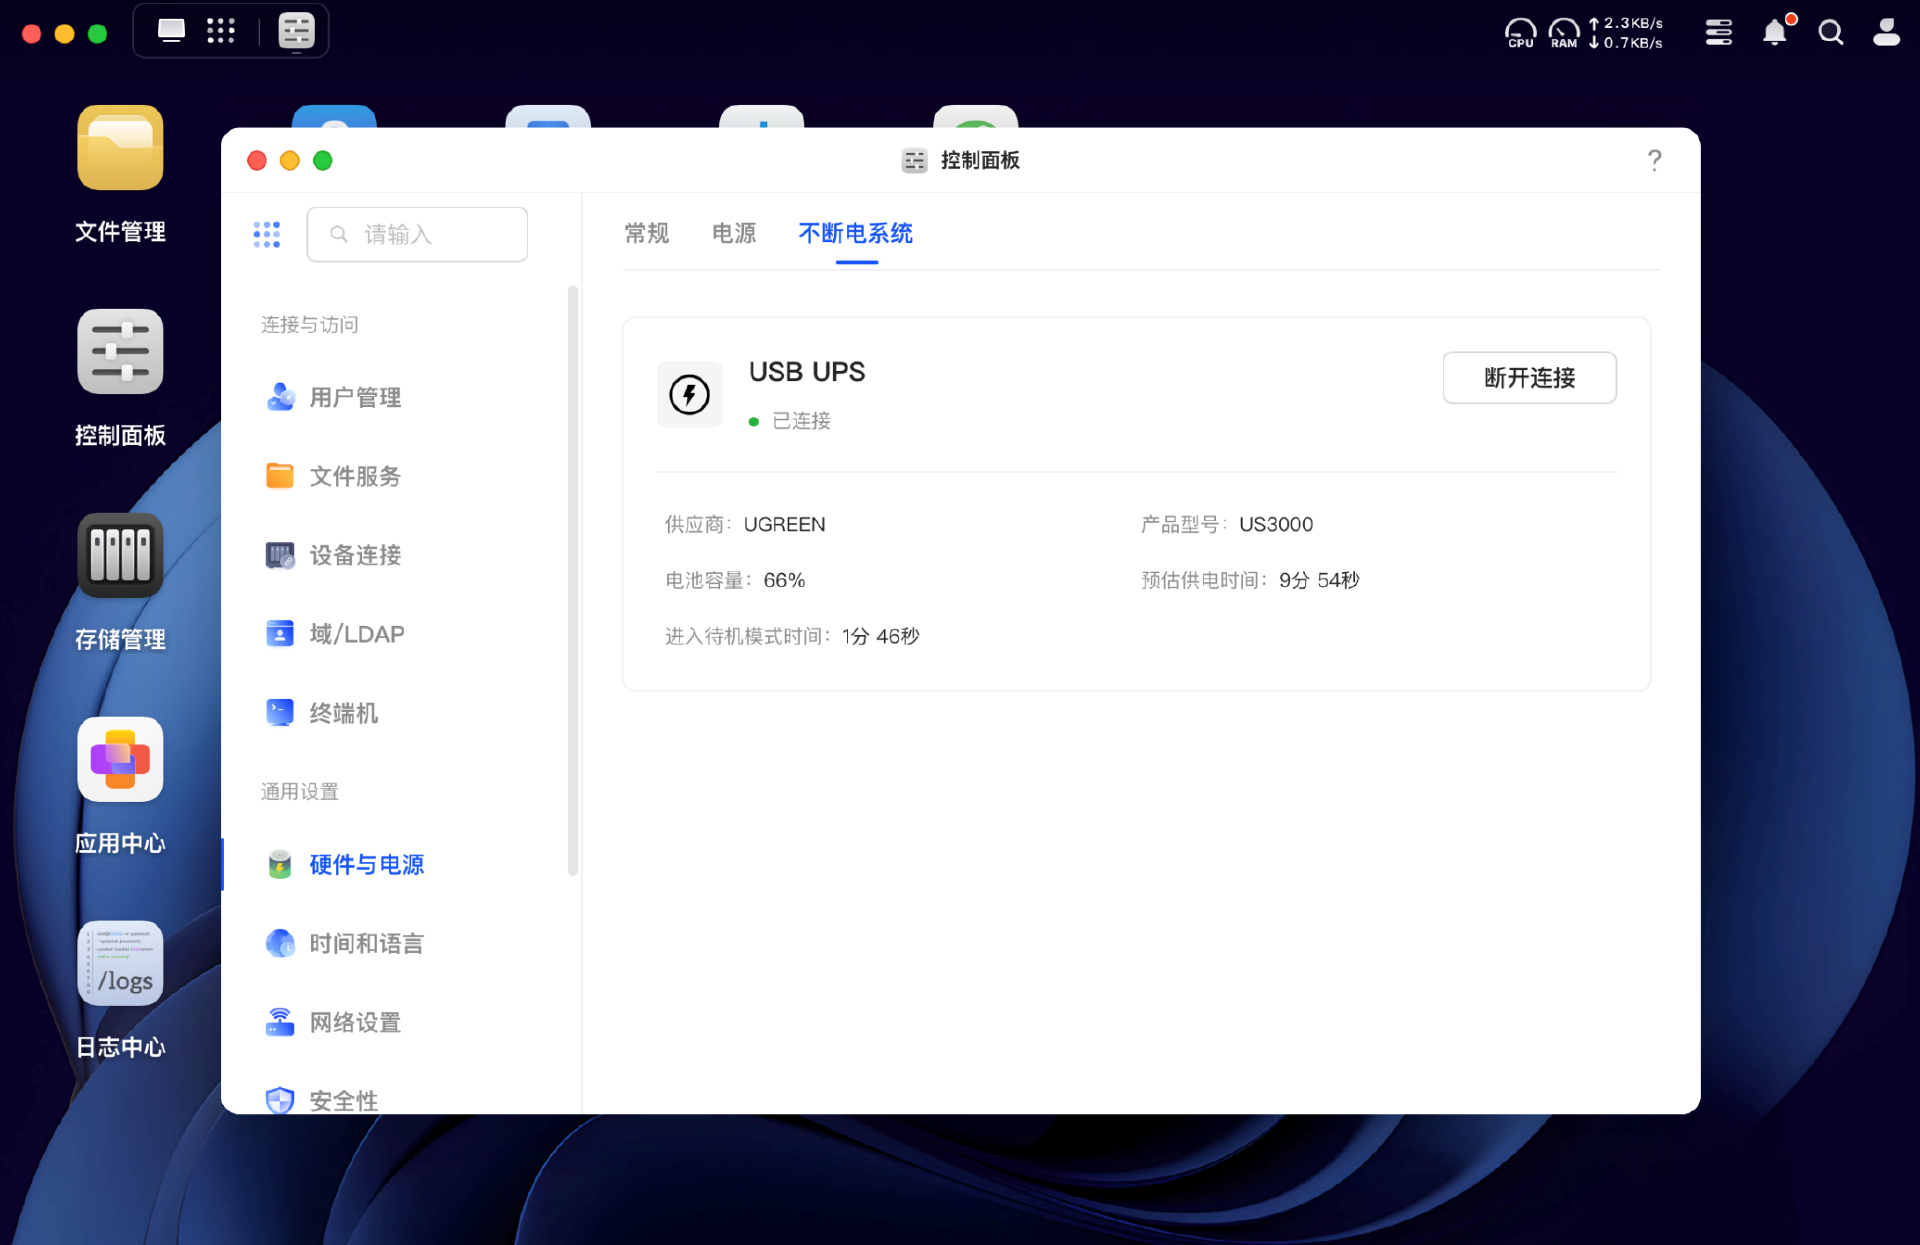Image resolution: width=1920 pixels, height=1245 pixels.
Task: Click the 文件服务 folder icon
Action: (280, 476)
